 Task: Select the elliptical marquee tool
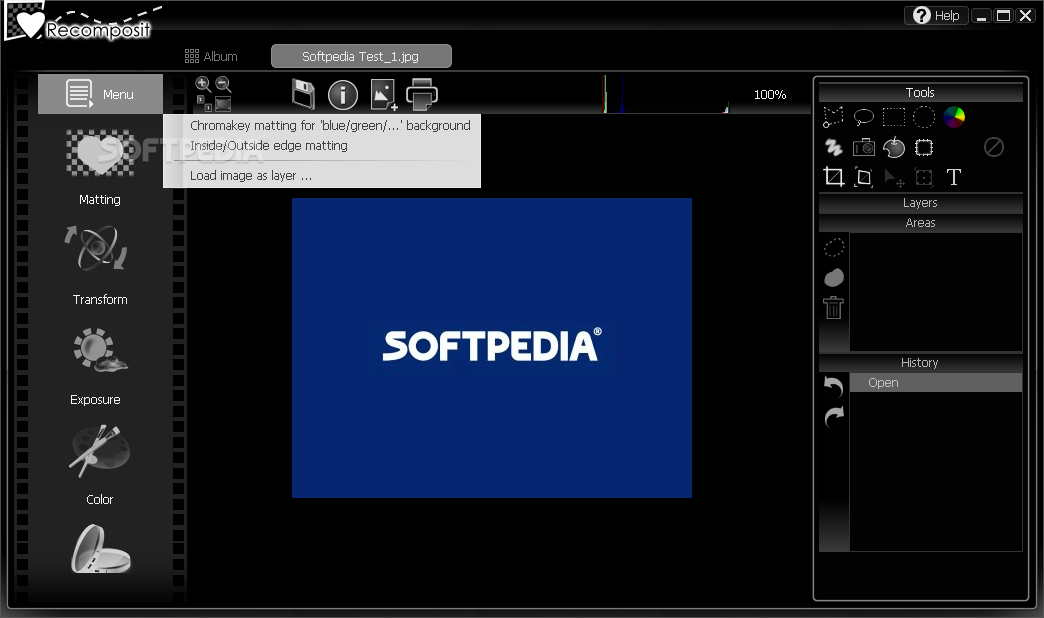[x=923, y=117]
